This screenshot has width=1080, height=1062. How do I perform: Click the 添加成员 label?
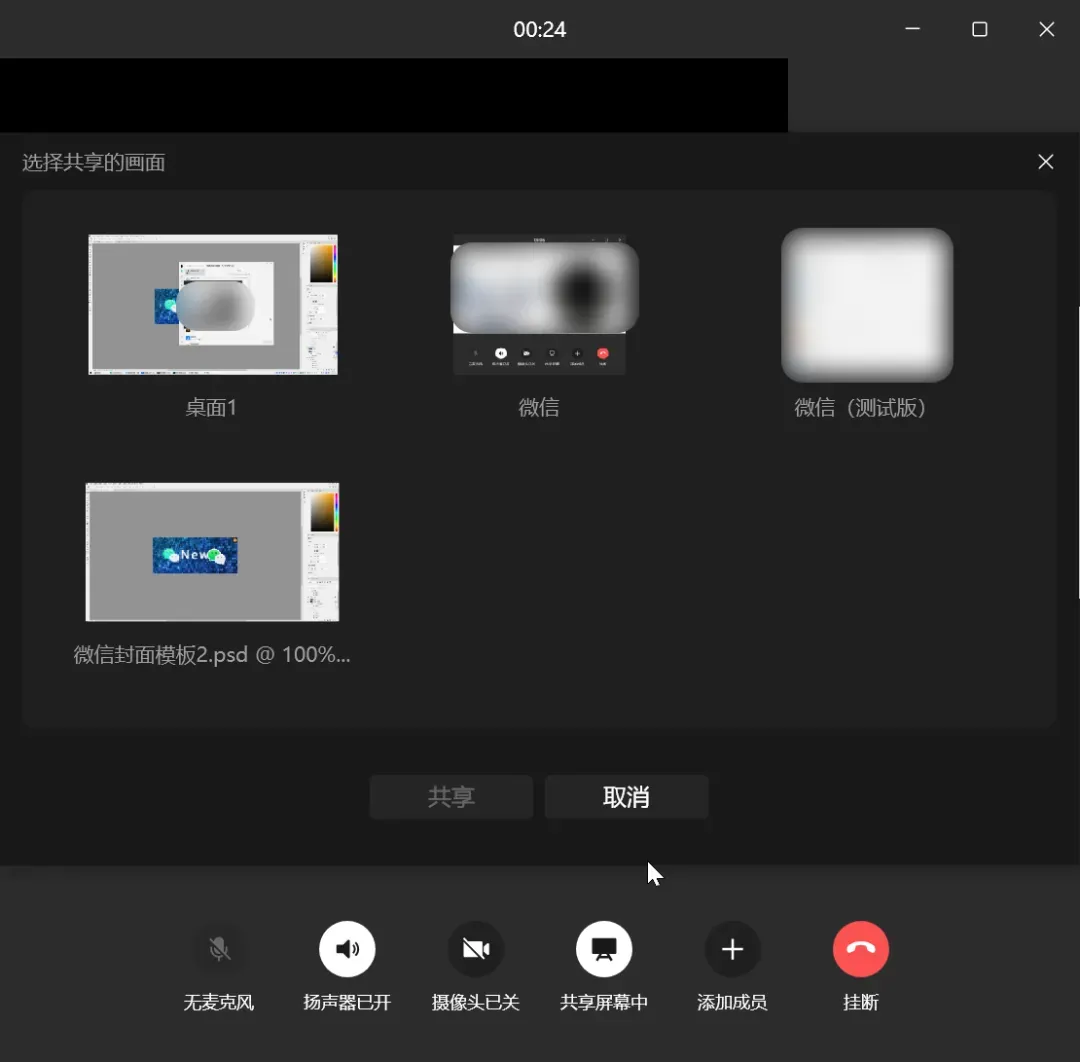732,1002
